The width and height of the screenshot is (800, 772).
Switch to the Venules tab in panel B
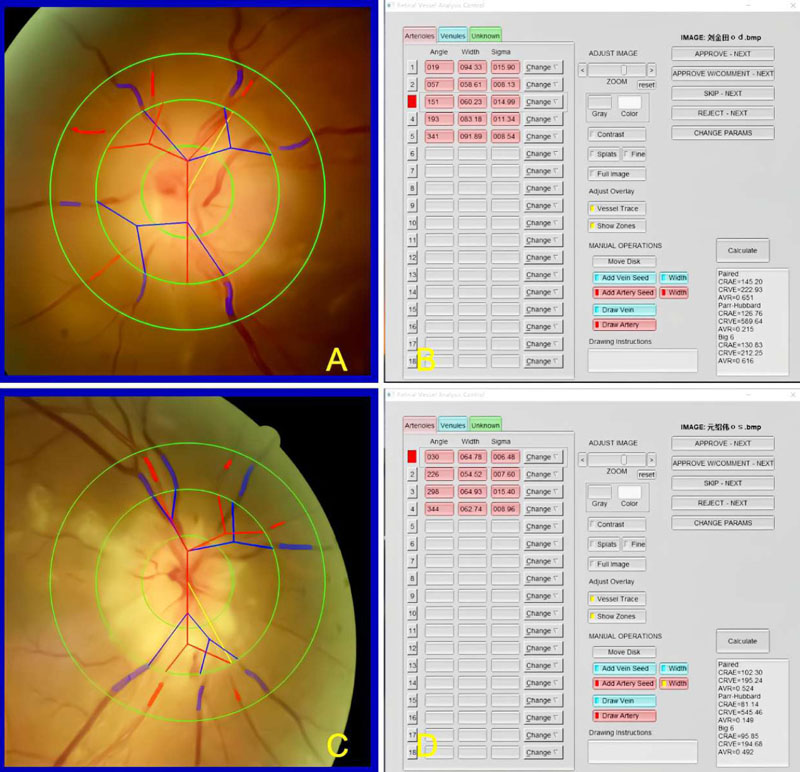pyautogui.click(x=453, y=36)
